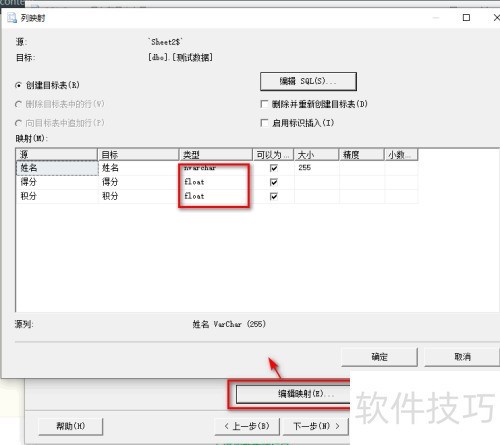The image size is (500, 445).
Task: Close the 列映射 window
Action: click(x=496, y=18)
